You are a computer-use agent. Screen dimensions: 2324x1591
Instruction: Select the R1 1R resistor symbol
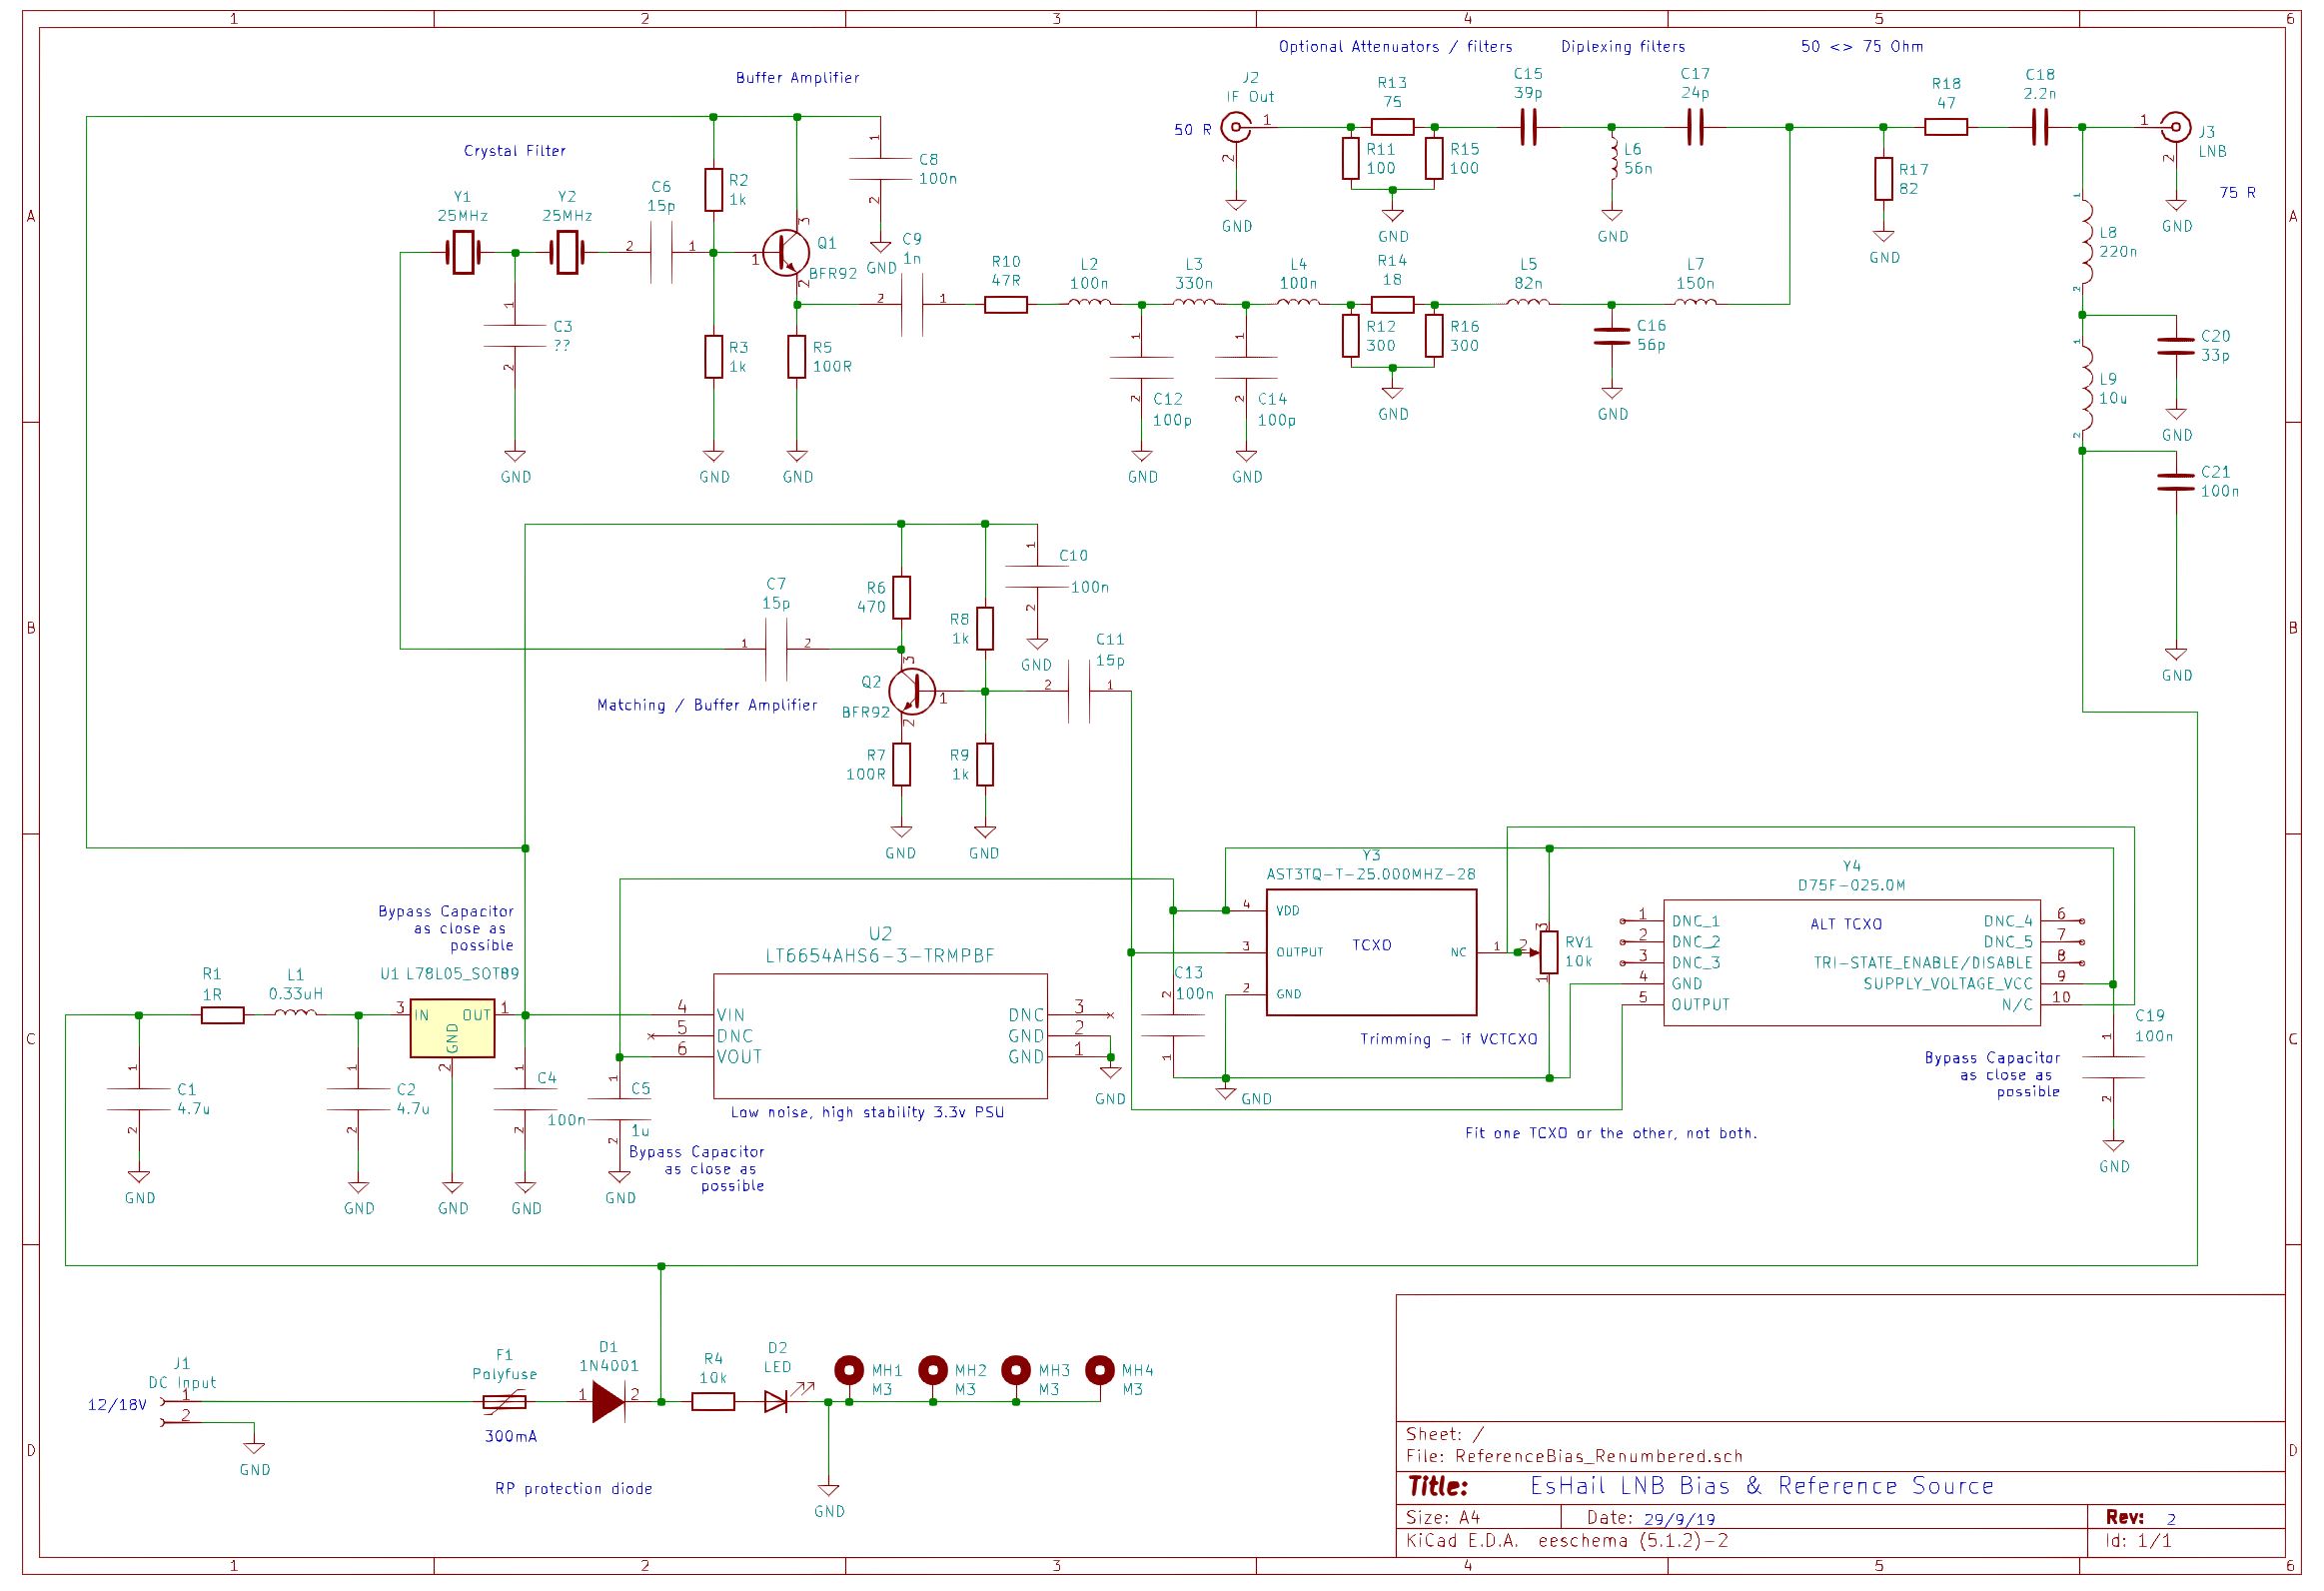(x=222, y=1015)
